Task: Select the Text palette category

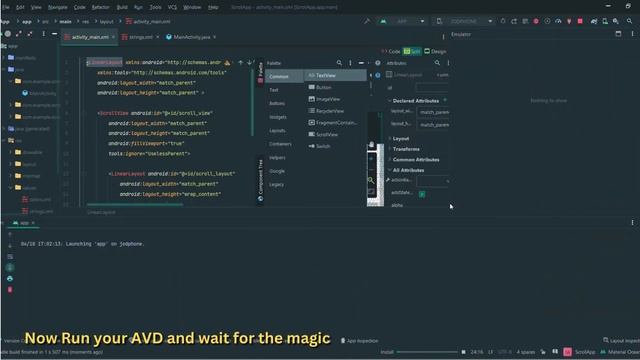Action: point(284,90)
